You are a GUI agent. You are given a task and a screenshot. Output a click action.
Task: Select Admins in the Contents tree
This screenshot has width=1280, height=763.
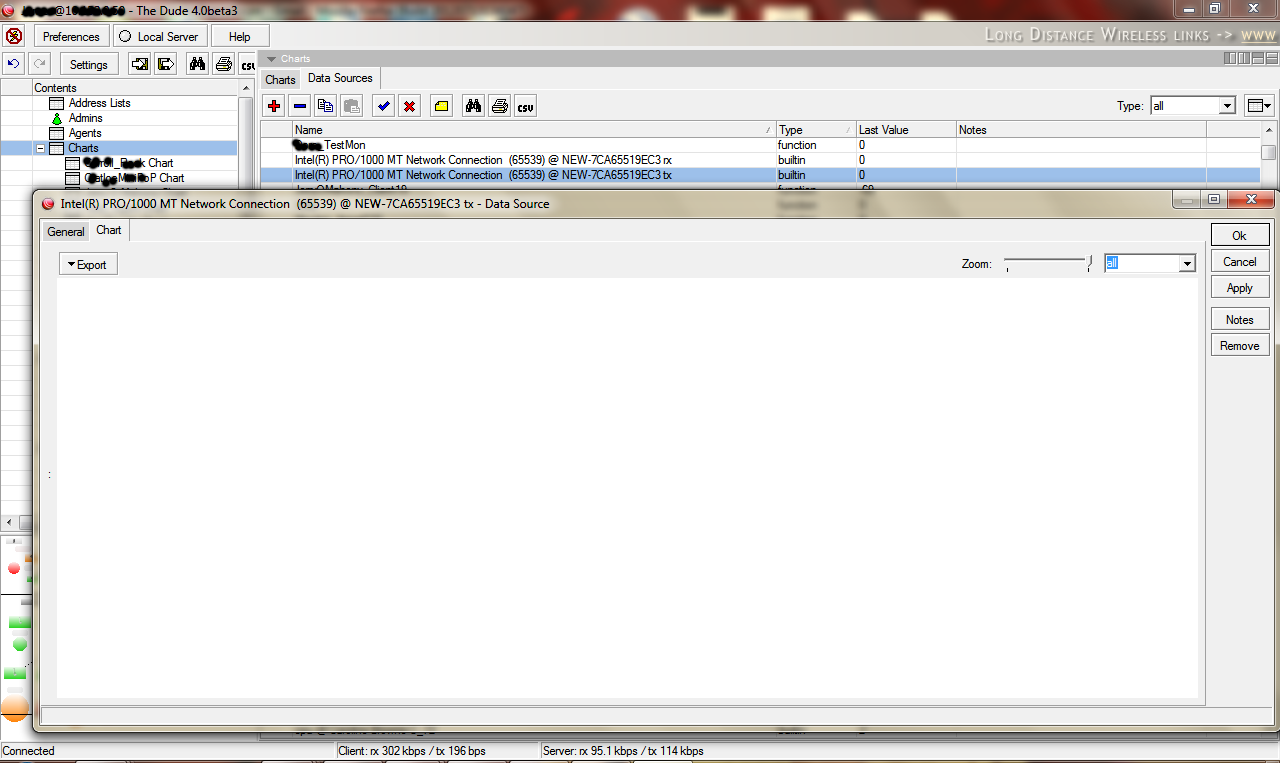(85, 118)
